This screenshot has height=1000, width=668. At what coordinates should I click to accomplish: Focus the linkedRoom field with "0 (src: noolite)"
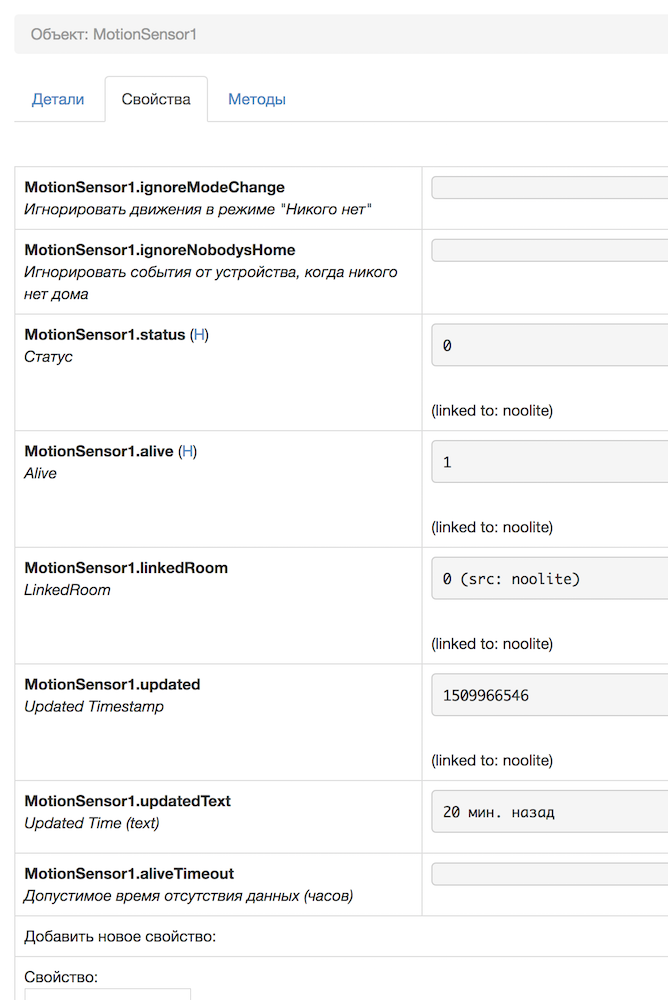pyautogui.click(x=549, y=578)
